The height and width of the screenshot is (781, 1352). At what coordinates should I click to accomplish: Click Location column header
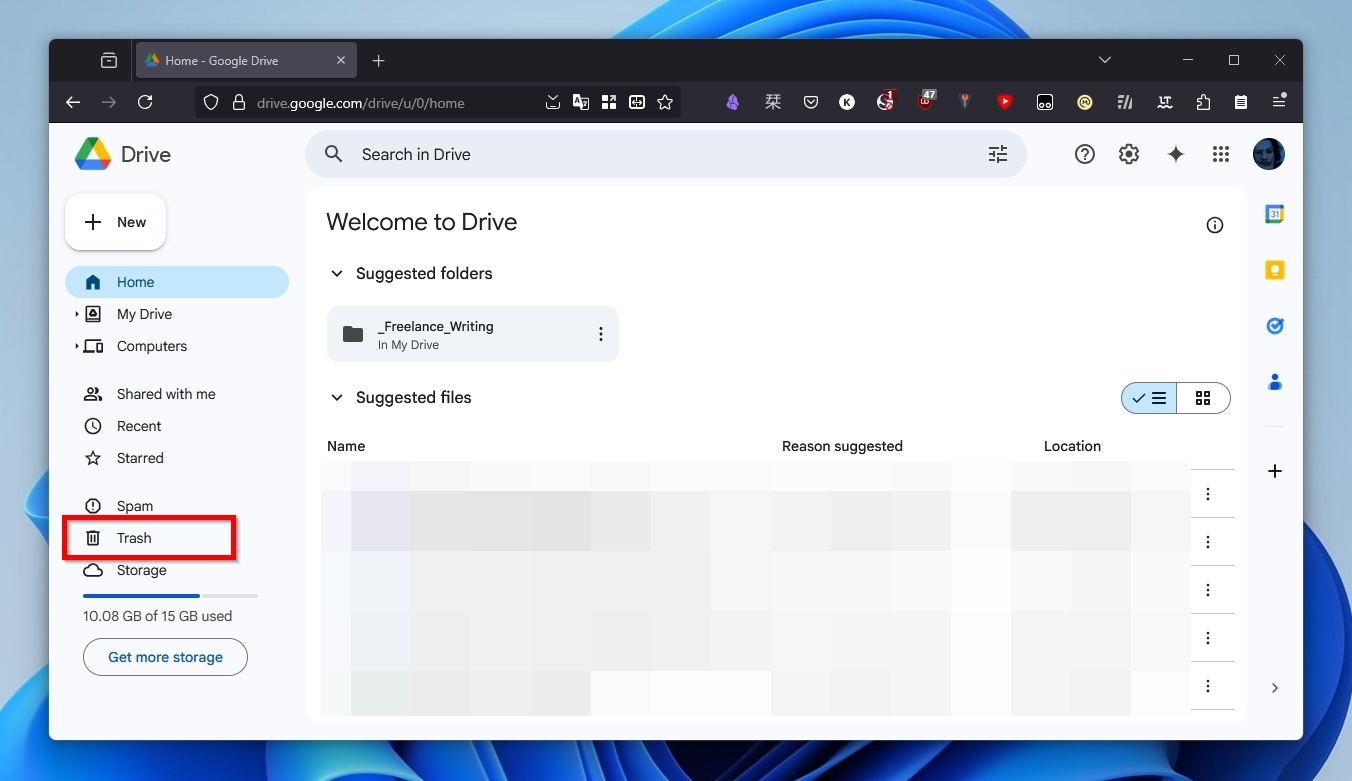[1072, 446]
